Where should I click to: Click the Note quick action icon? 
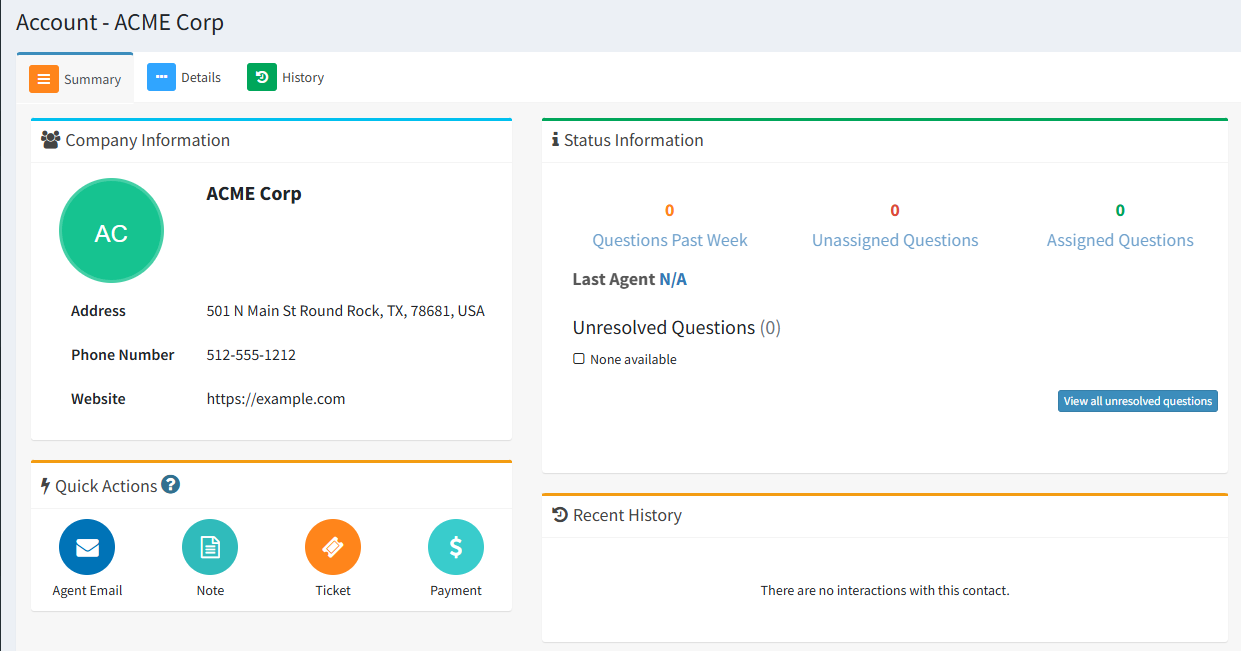(210, 547)
